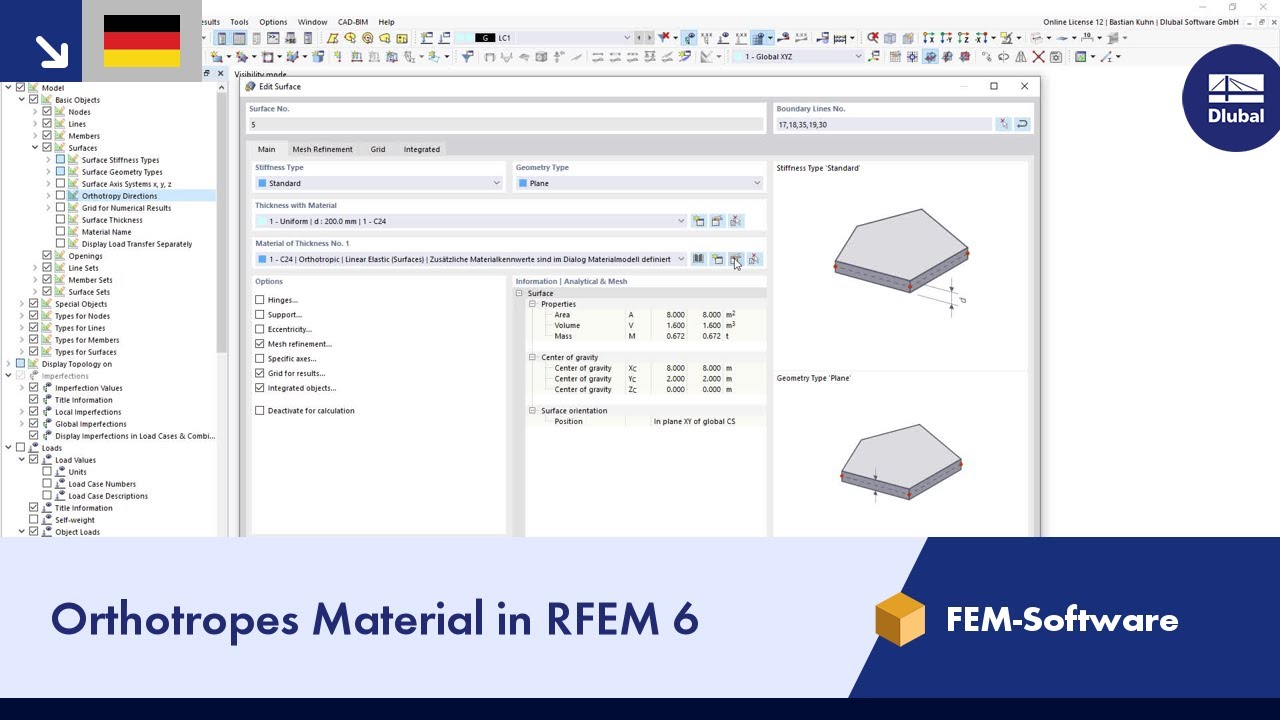Select Material Name item in navigator
The width and height of the screenshot is (1280, 720).
point(106,232)
